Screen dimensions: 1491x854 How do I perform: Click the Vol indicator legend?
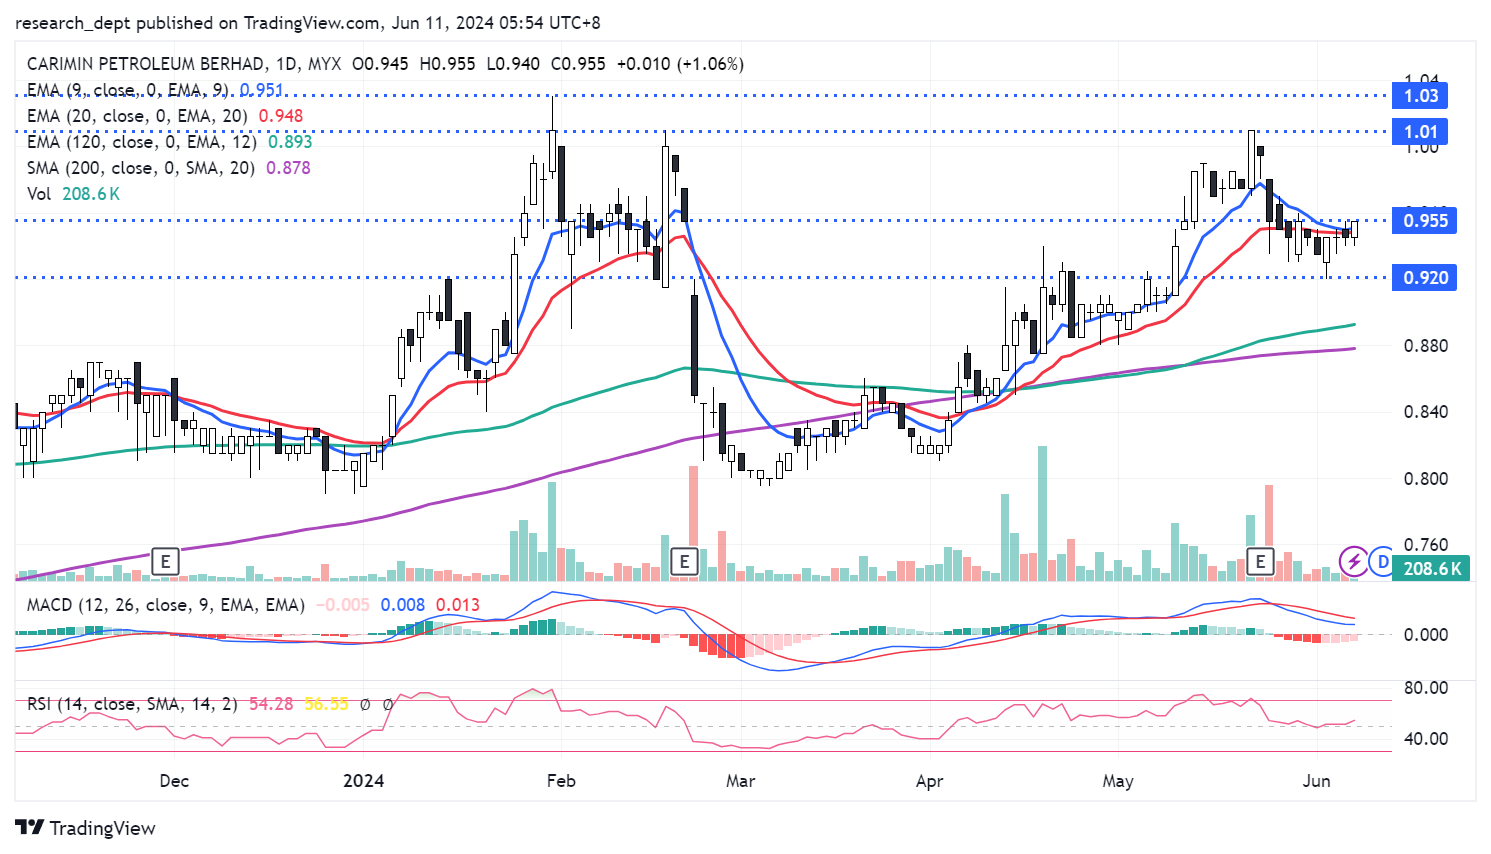39,194
